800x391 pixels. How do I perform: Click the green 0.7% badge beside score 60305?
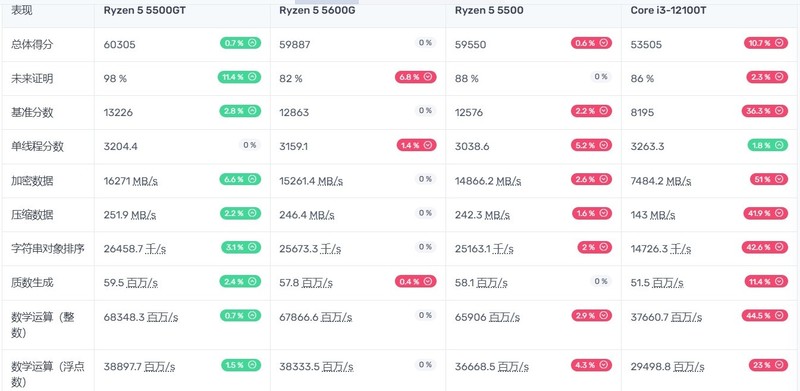click(x=240, y=43)
